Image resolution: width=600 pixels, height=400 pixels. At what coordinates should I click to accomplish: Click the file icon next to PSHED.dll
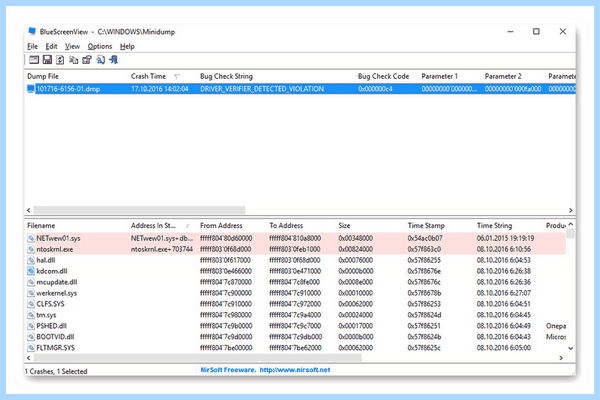tap(31, 326)
